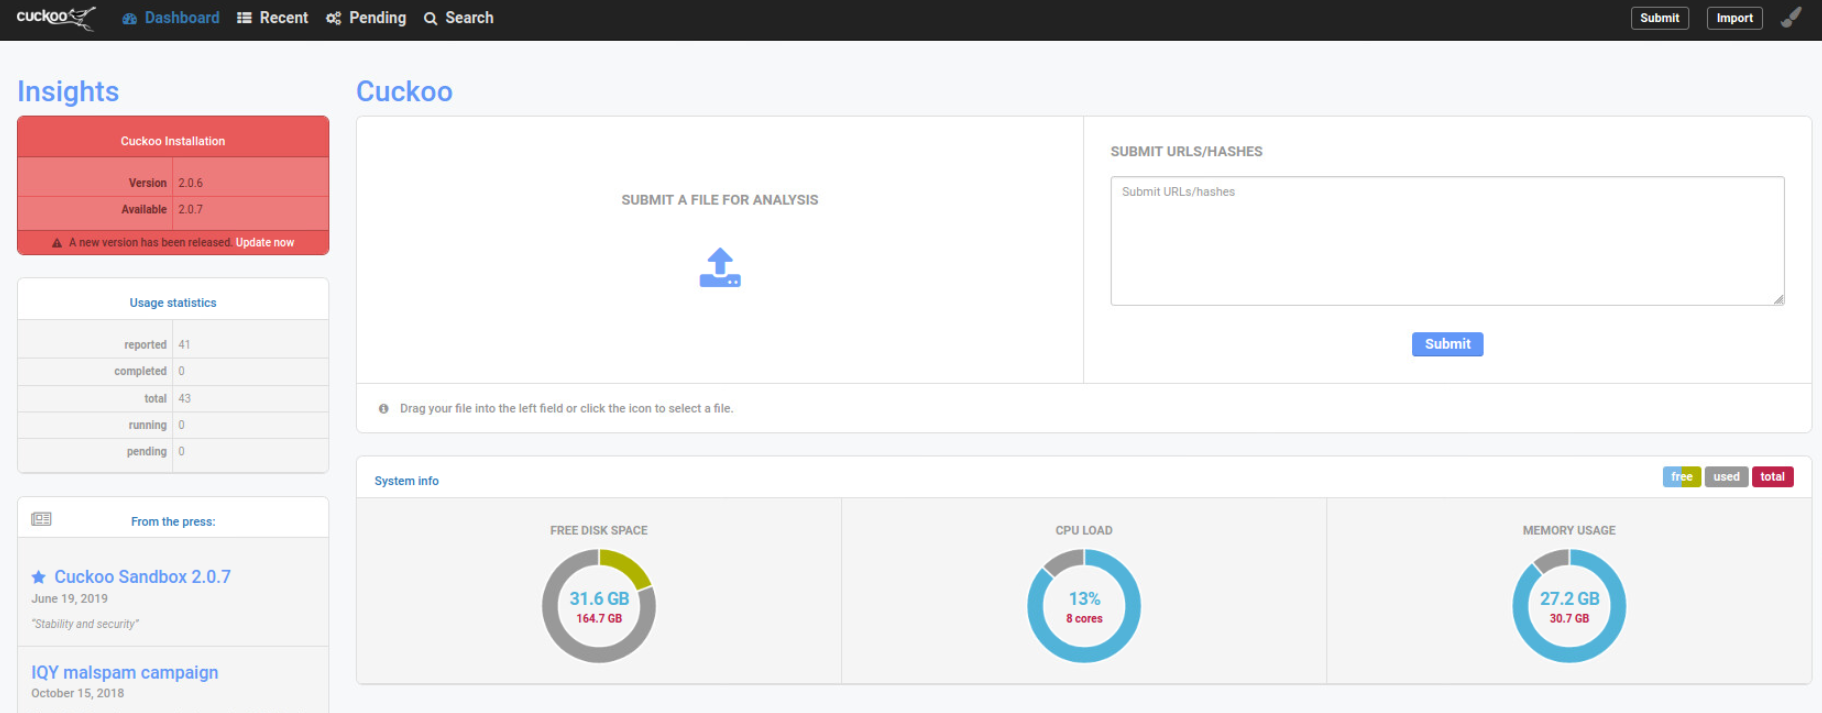Click the installed Version value 2.0.6
1822x713 pixels.
[190, 183]
